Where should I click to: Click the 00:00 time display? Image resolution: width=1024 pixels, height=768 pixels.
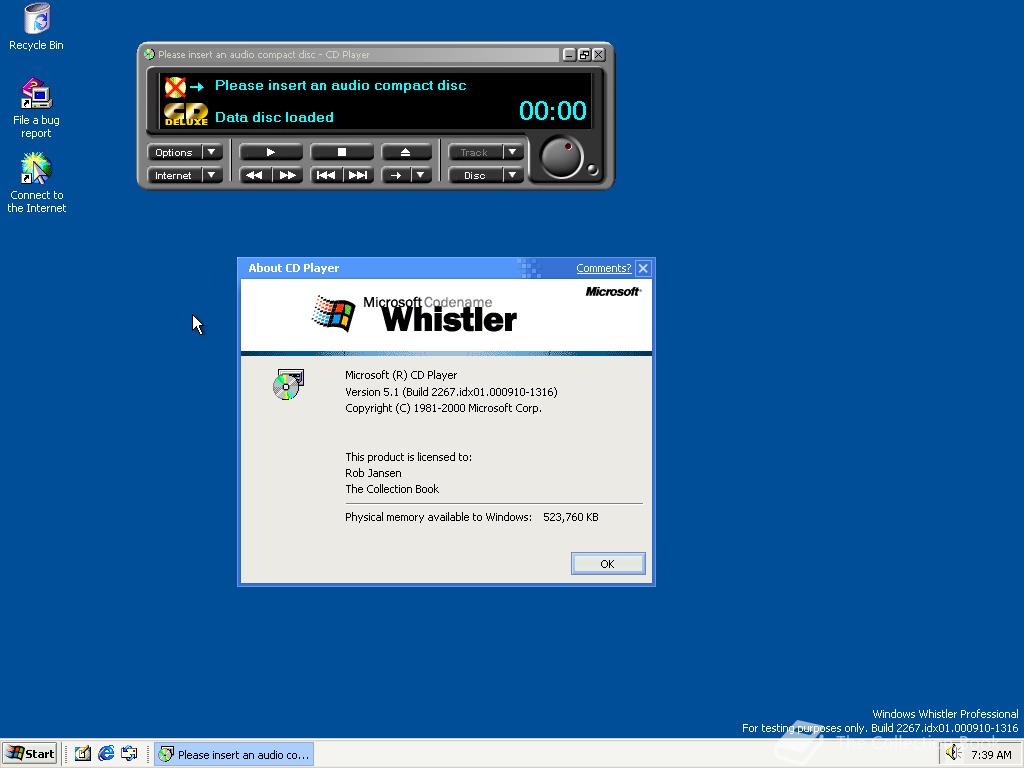pyautogui.click(x=552, y=111)
